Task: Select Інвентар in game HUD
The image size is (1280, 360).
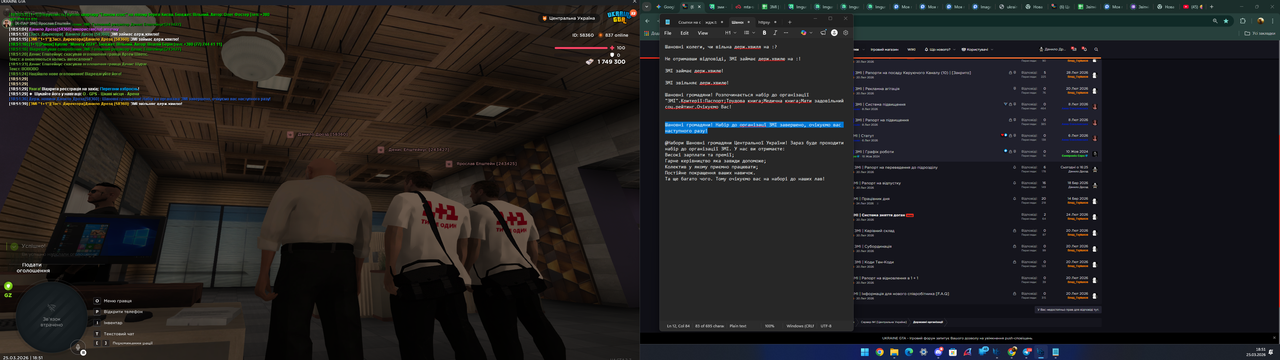Action: (x=112, y=323)
